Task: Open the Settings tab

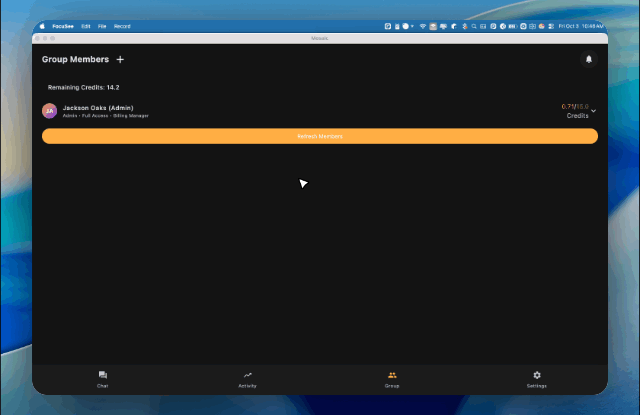Action: click(536, 379)
